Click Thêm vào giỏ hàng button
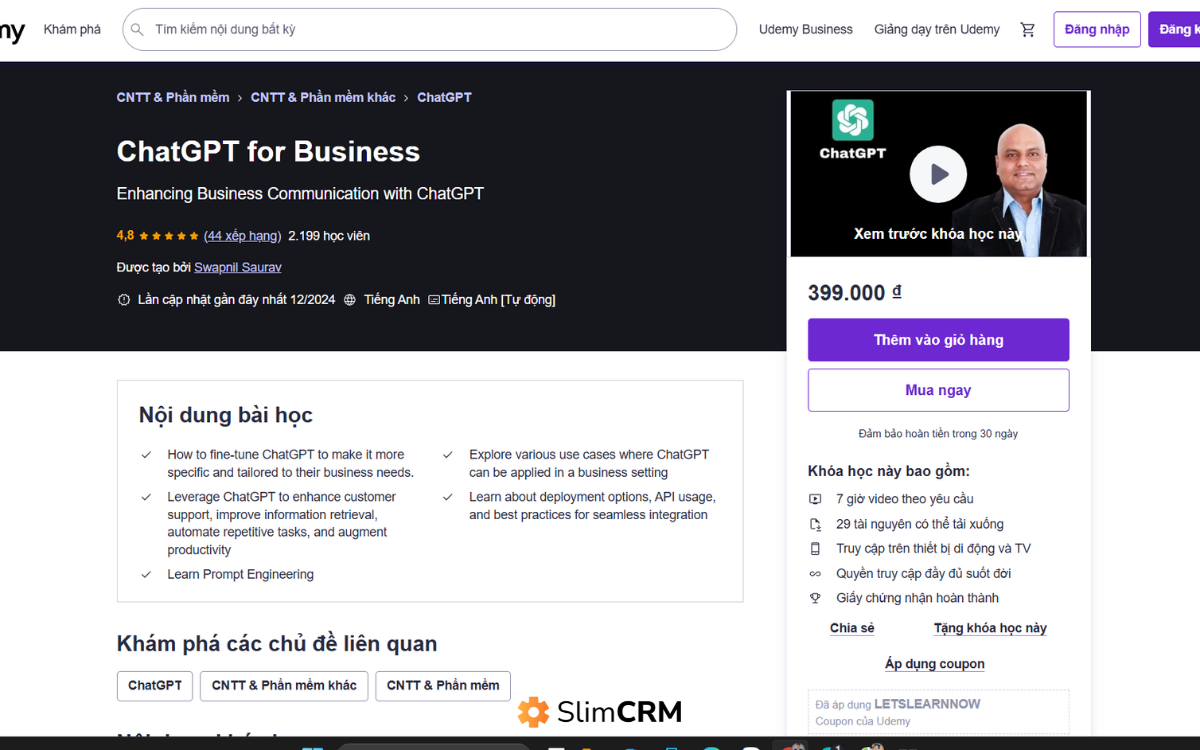The image size is (1200, 750). 938,340
